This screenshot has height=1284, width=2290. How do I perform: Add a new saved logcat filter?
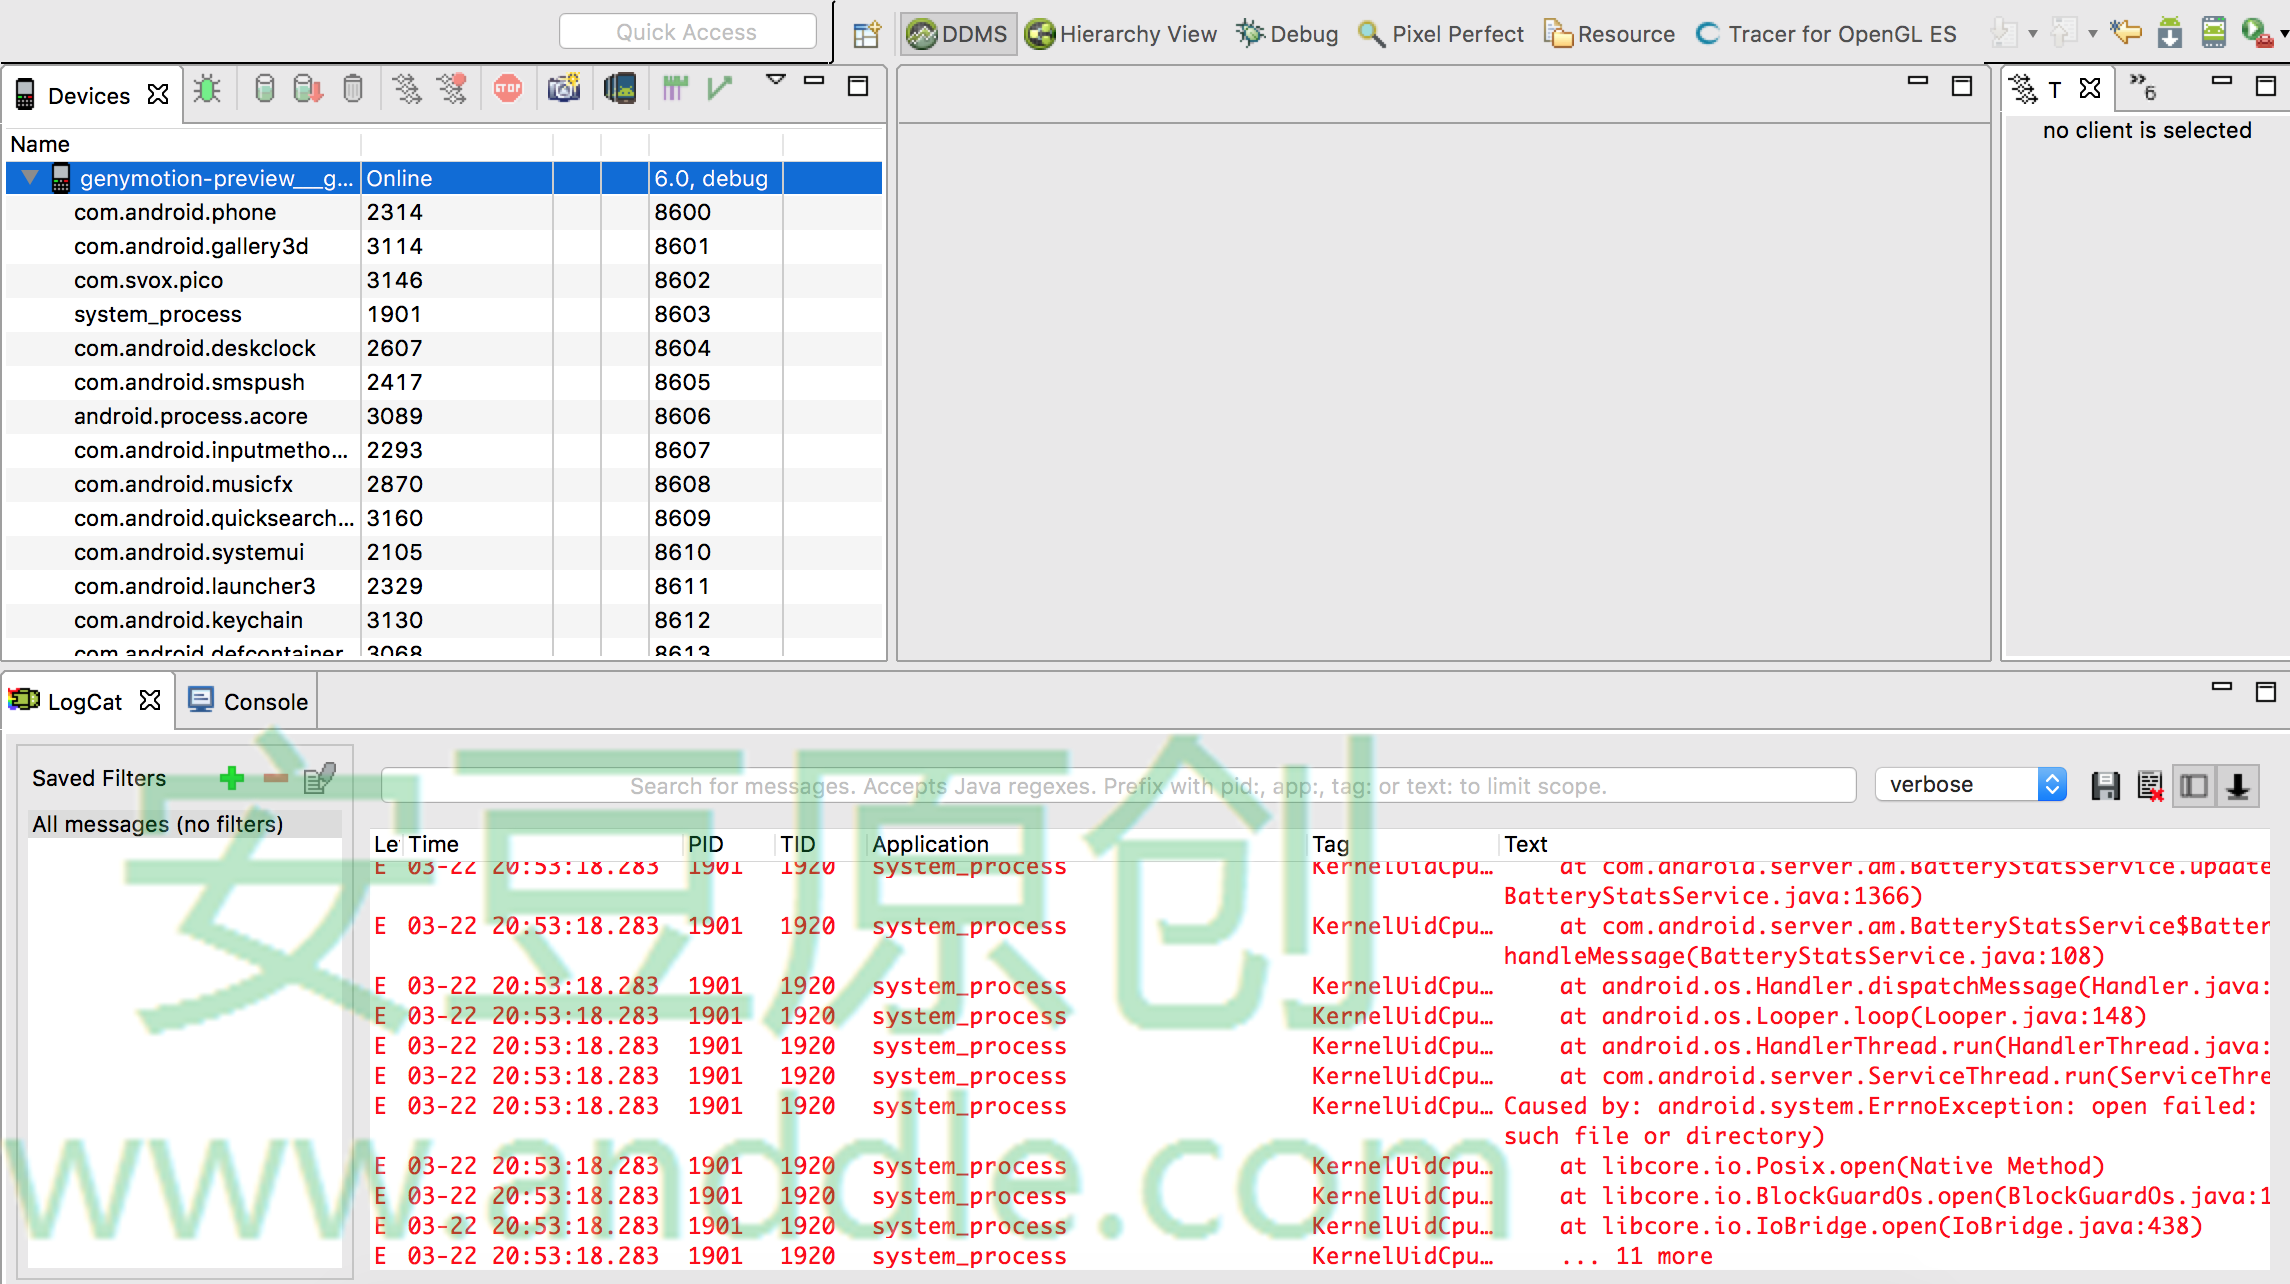click(232, 778)
